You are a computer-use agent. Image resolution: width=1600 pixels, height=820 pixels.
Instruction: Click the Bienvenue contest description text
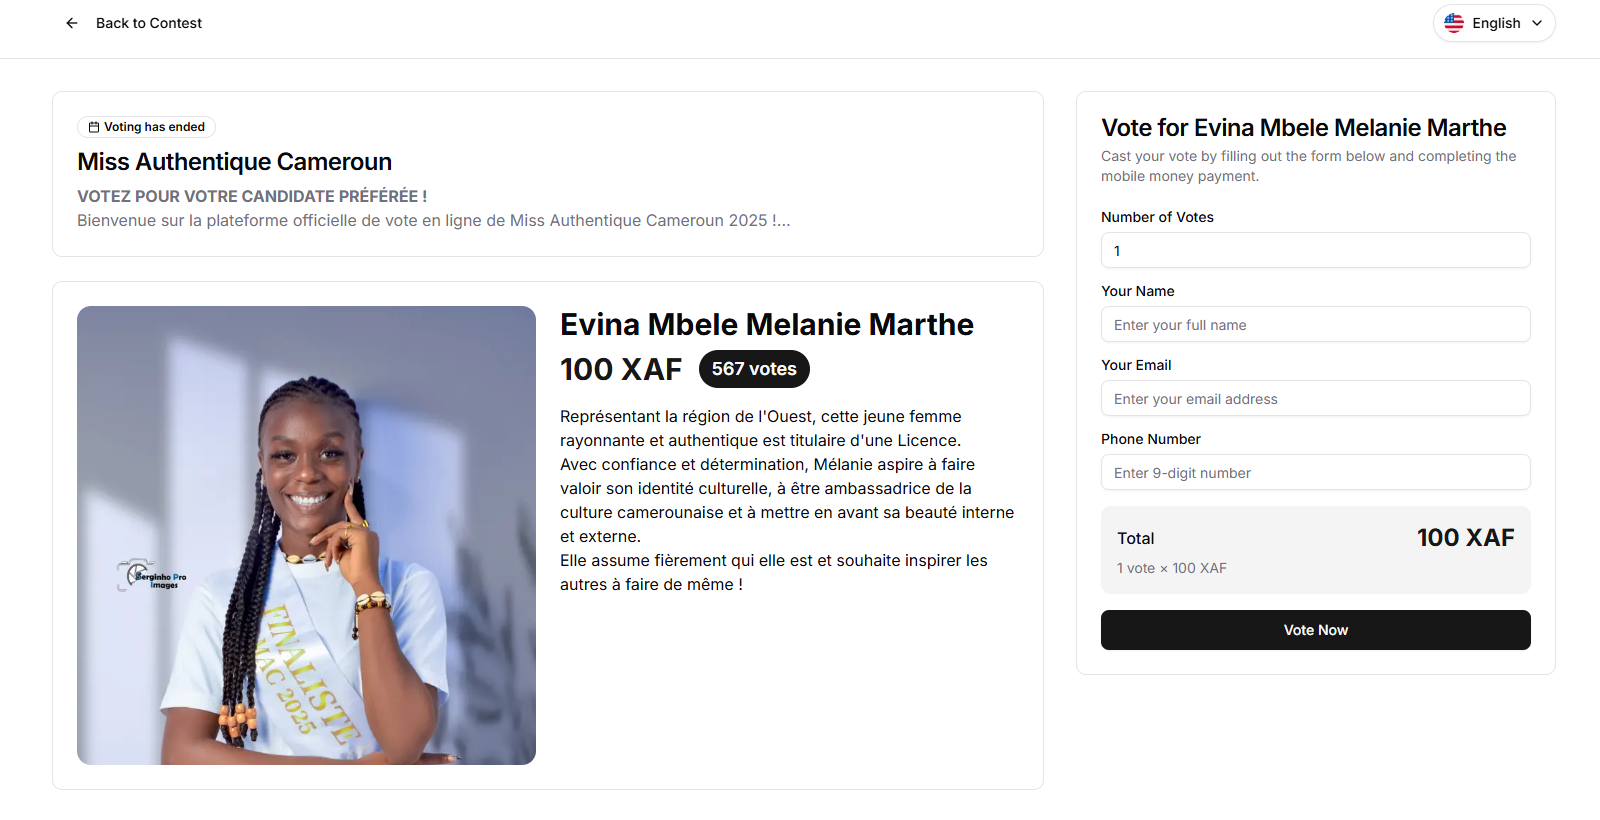(x=433, y=221)
